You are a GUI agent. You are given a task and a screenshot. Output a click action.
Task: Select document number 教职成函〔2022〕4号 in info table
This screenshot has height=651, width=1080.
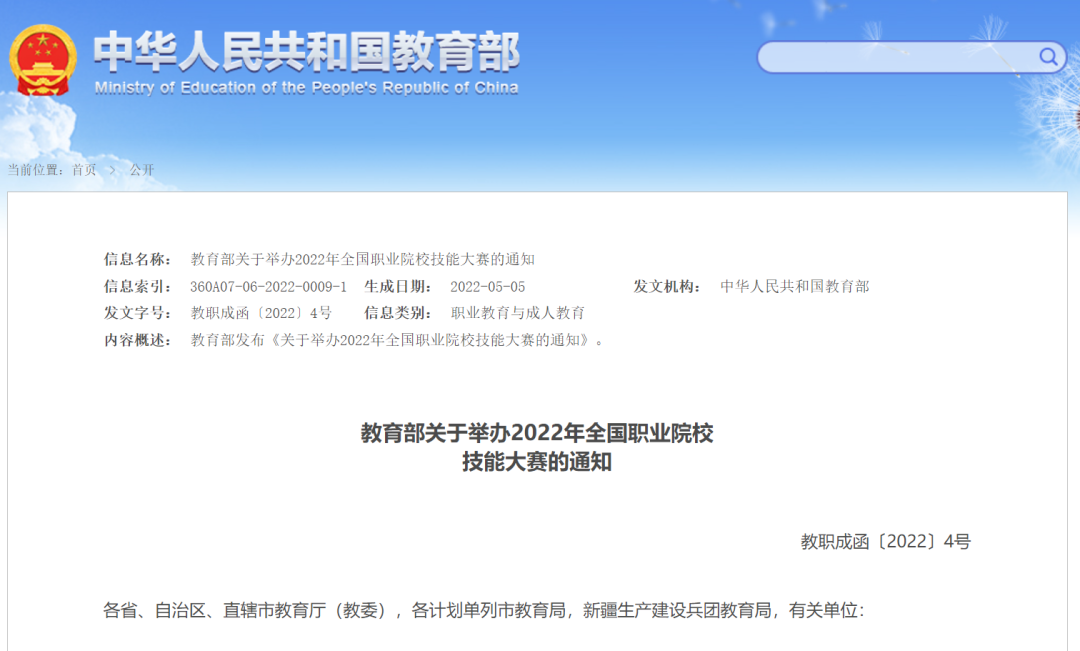click(261, 313)
